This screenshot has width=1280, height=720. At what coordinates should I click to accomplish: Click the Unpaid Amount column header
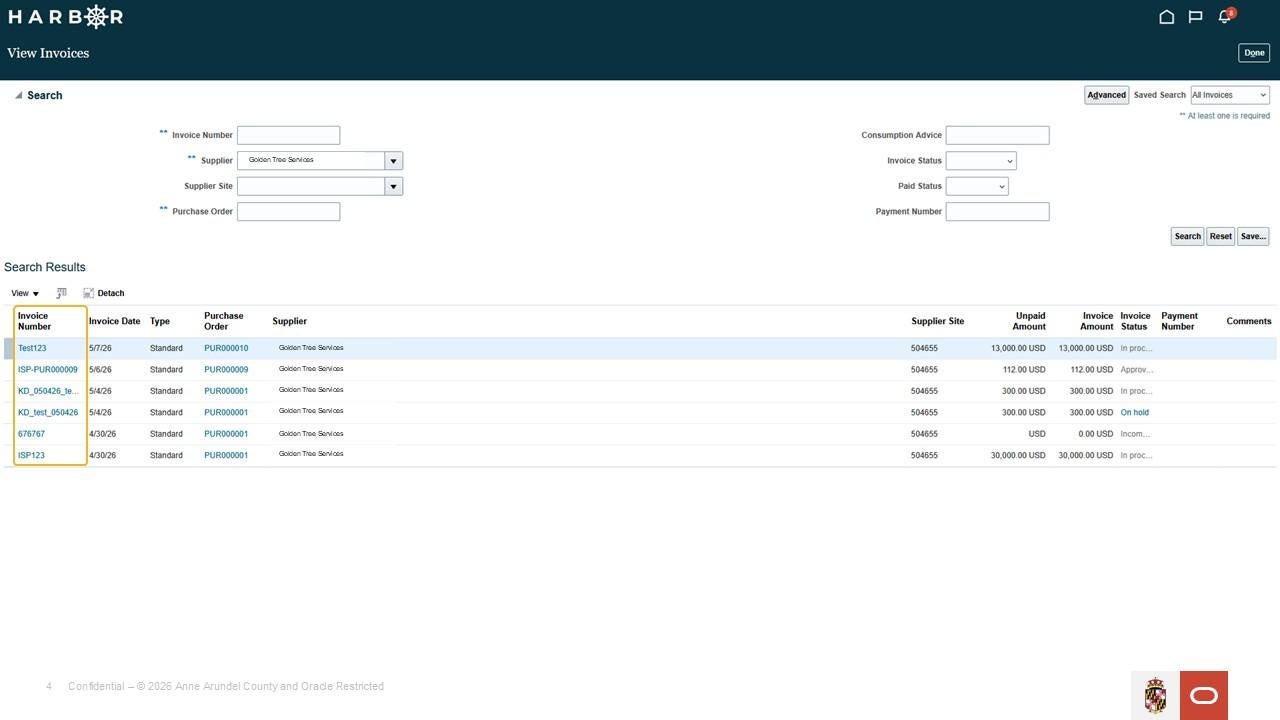click(x=1029, y=321)
